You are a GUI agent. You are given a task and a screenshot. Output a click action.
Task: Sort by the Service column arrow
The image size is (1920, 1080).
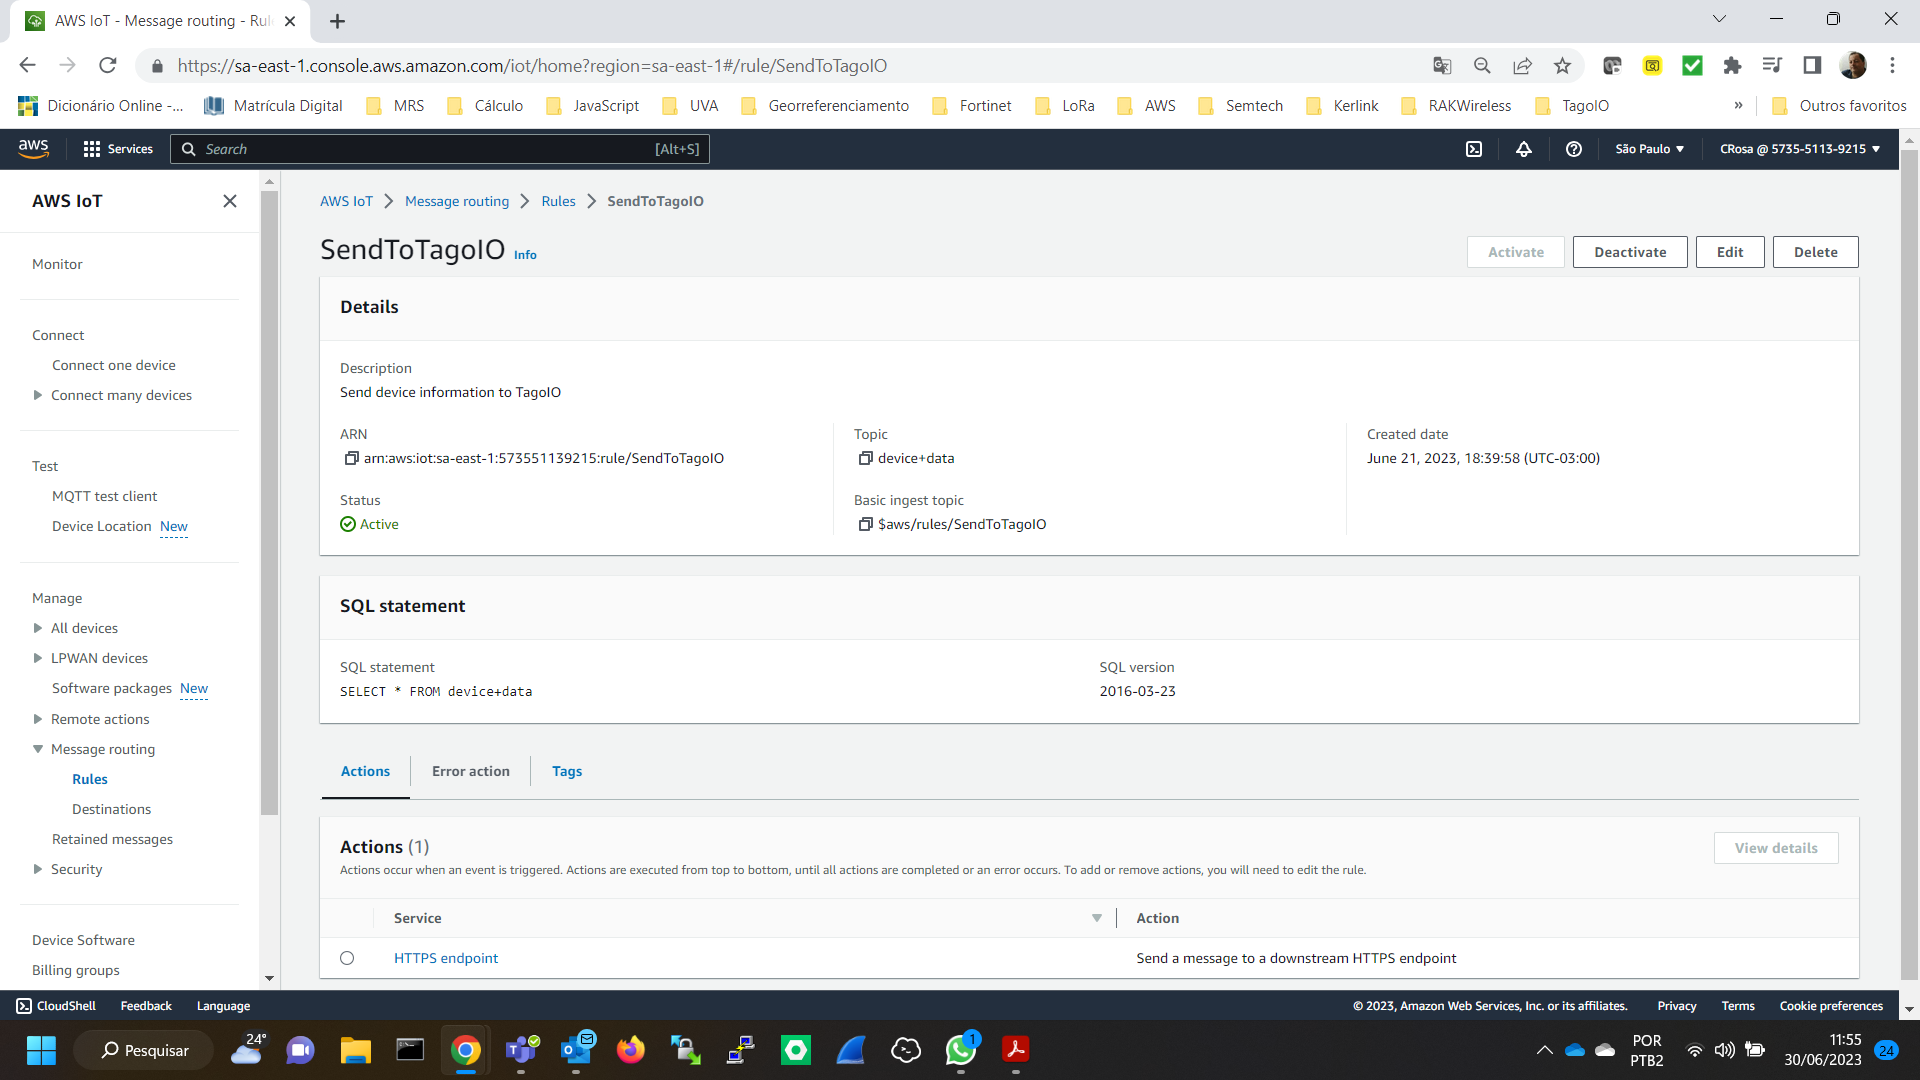tap(1097, 918)
